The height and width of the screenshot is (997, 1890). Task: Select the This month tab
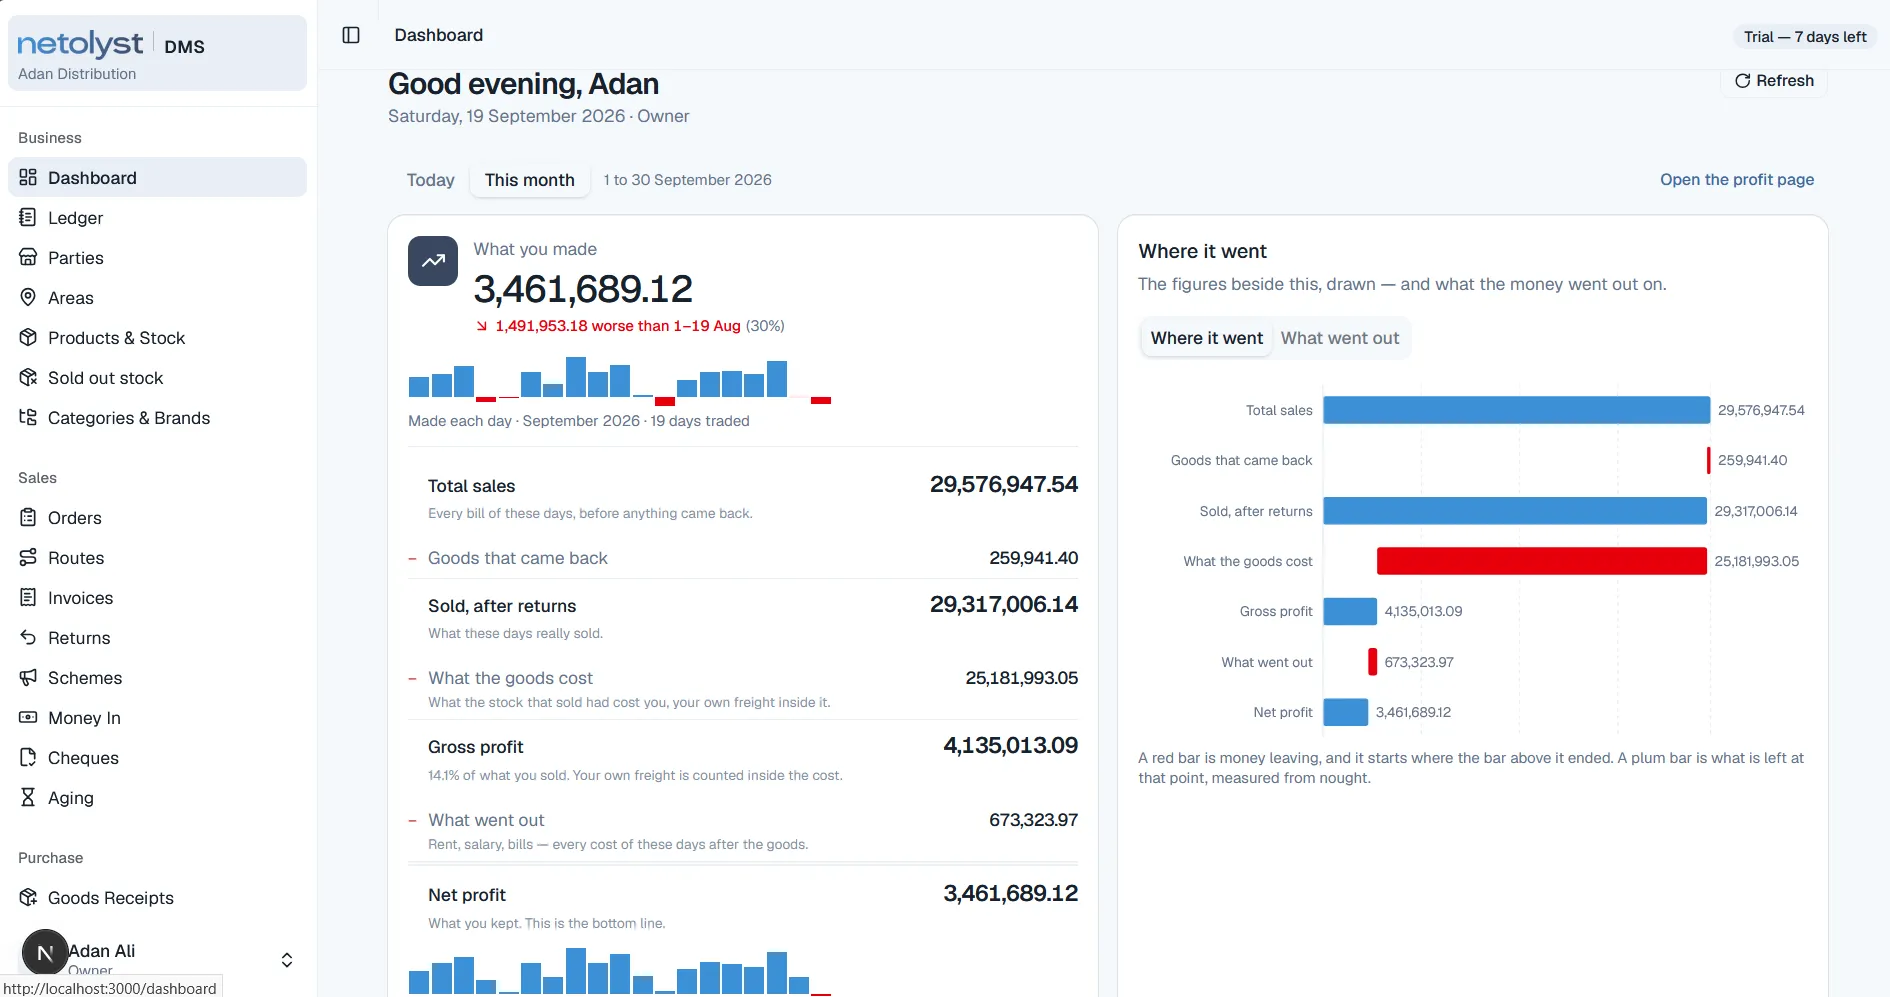pos(530,180)
